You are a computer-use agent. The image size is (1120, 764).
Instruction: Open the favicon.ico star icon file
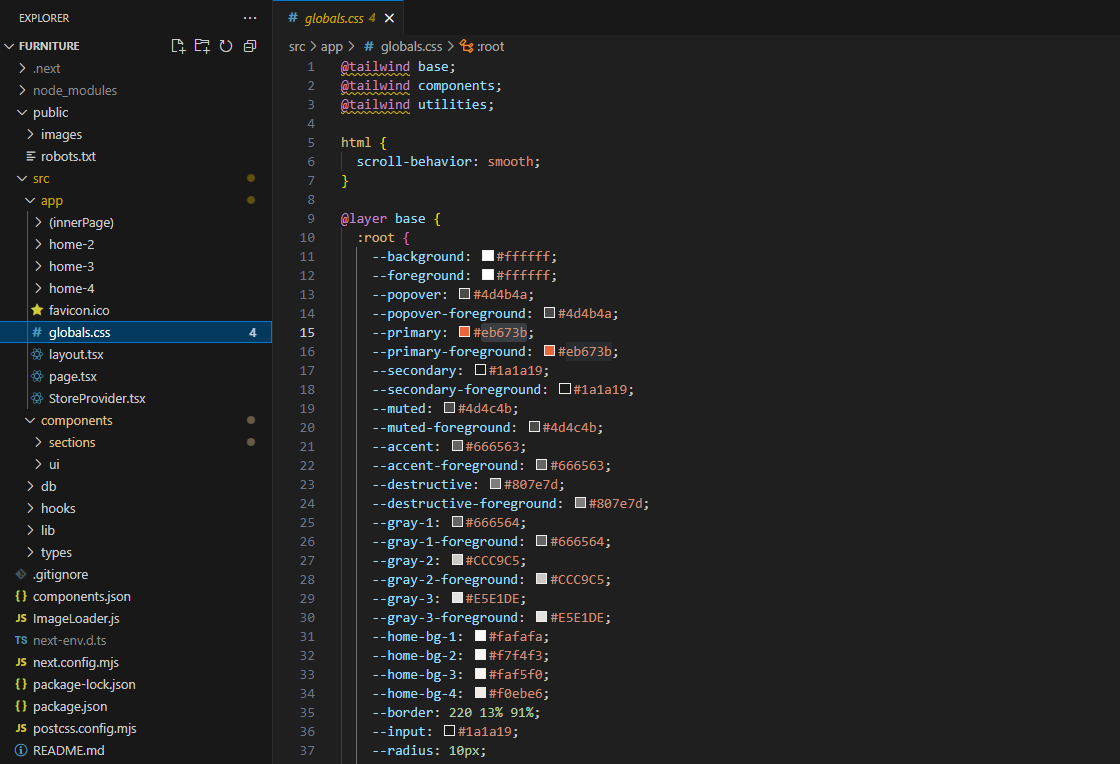[79, 310]
